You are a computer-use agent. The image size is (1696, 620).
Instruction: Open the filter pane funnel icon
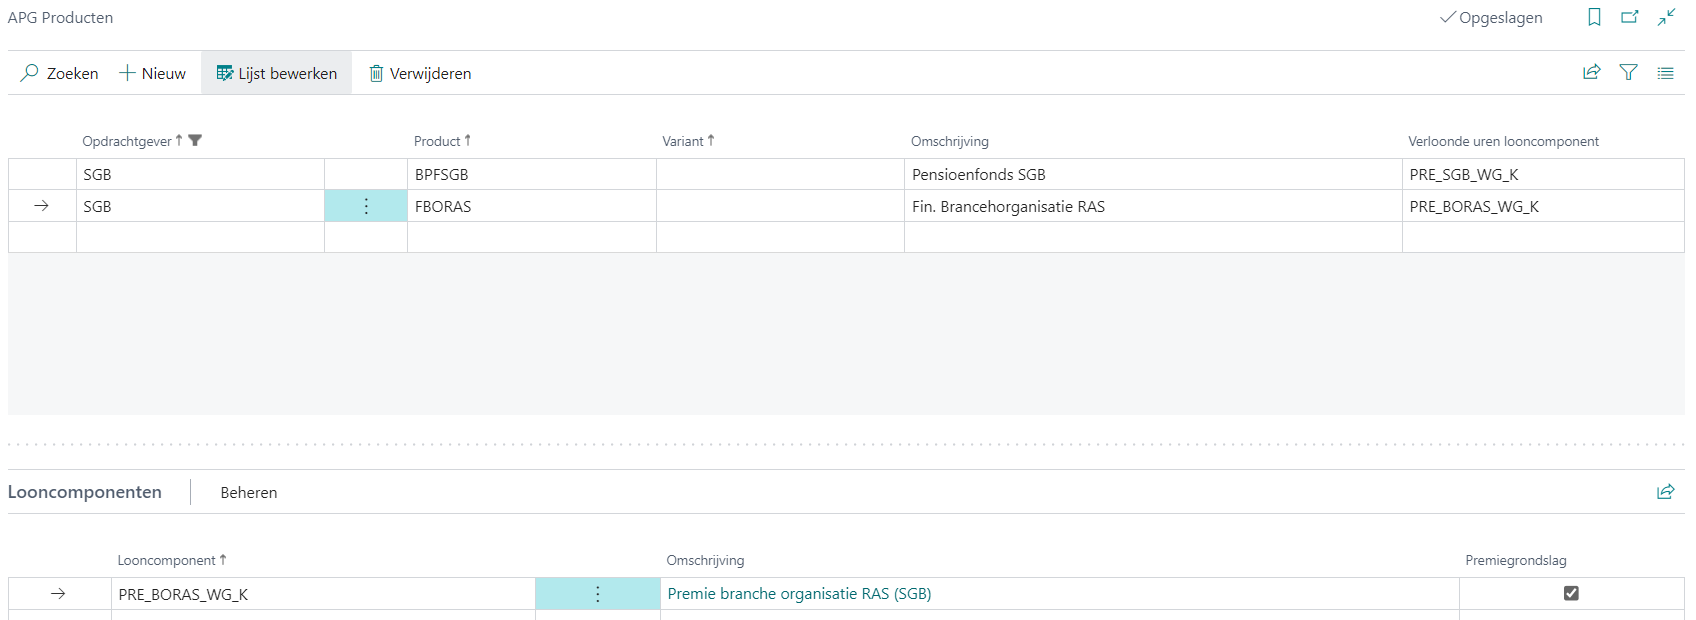(1629, 72)
